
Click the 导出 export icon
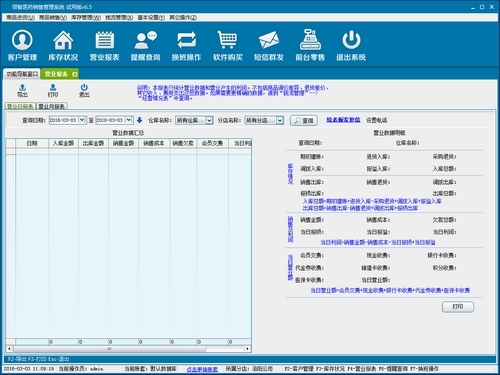22,90
